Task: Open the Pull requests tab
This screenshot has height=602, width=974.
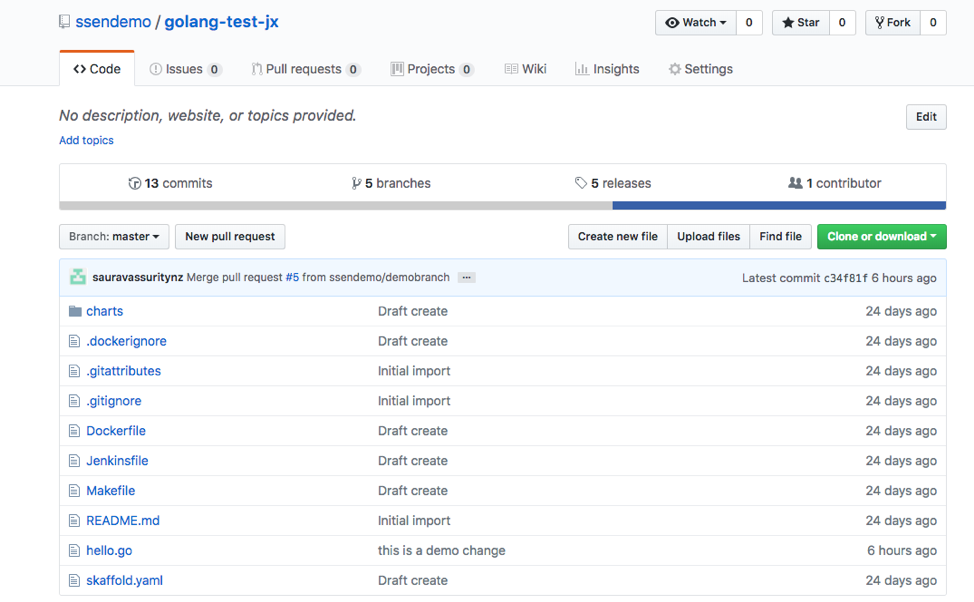Action: tap(306, 69)
